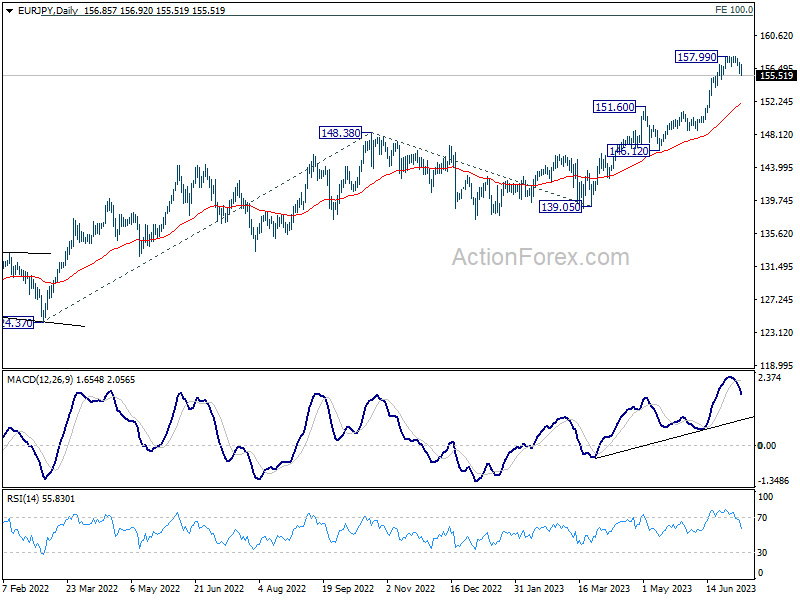Screen dimensions: 800x600
Task: Select the MACD(12,26,9) indicator label
Action: (x=40, y=380)
